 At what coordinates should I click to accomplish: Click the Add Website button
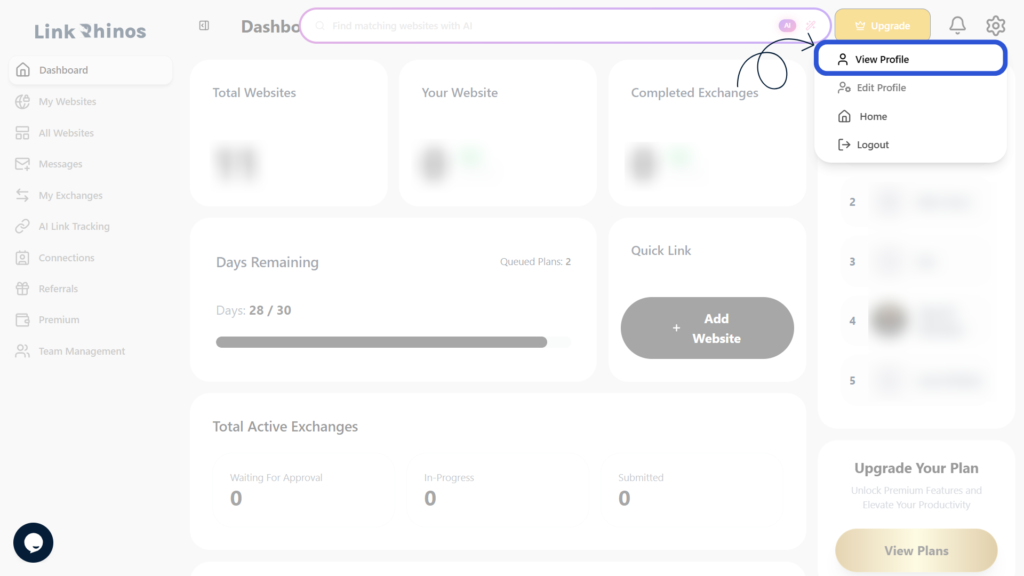pyautogui.click(x=707, y=328)
